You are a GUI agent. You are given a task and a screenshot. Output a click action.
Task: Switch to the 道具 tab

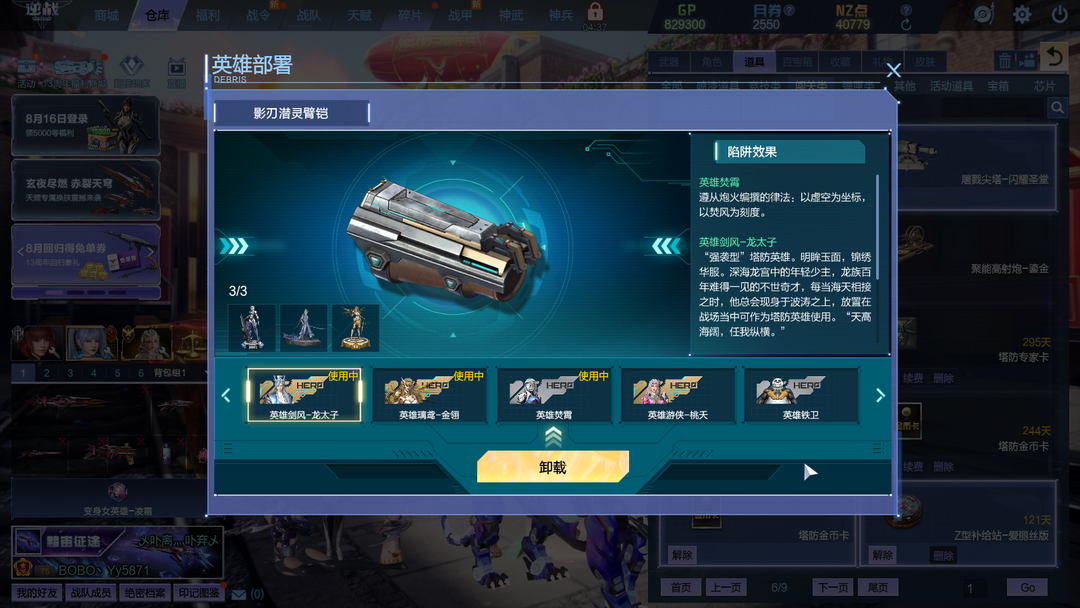pos(754,62)
